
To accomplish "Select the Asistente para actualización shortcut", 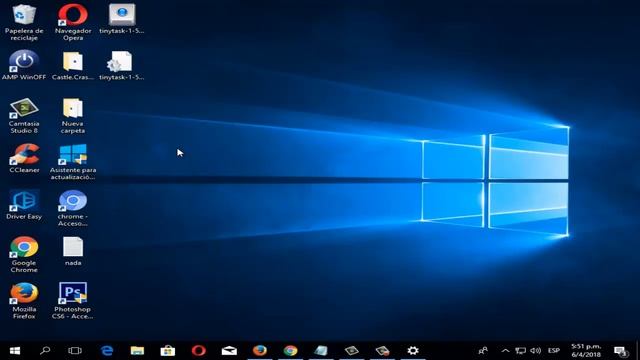I will click(x=73, y=162).
